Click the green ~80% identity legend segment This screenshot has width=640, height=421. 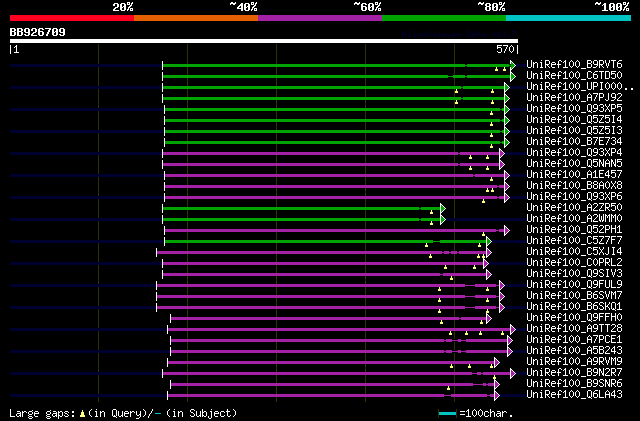click(444, 18)
